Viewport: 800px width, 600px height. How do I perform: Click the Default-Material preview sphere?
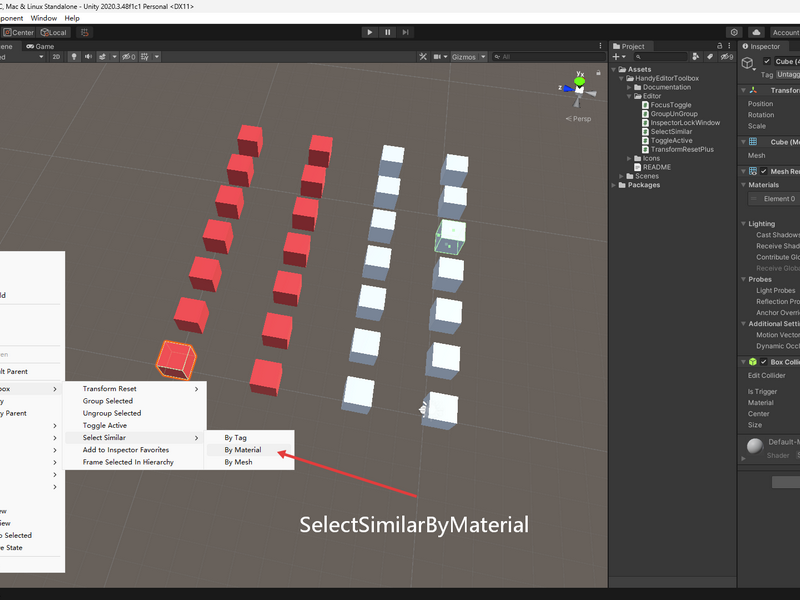[755, 446]
